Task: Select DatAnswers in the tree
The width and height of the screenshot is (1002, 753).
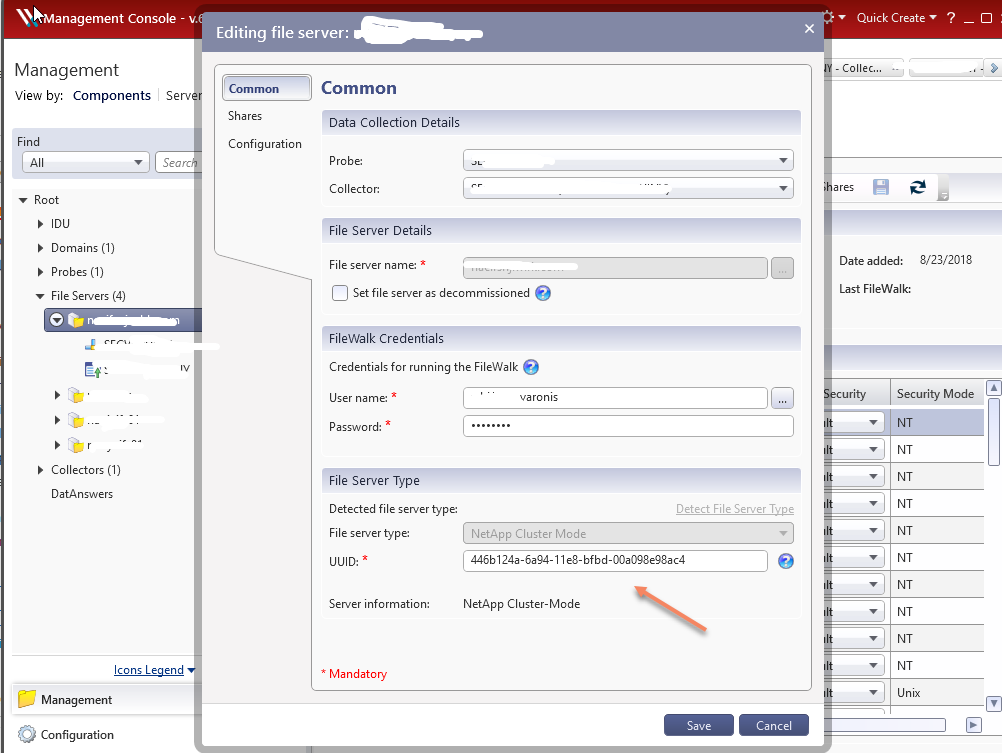Action: (82, 494)
